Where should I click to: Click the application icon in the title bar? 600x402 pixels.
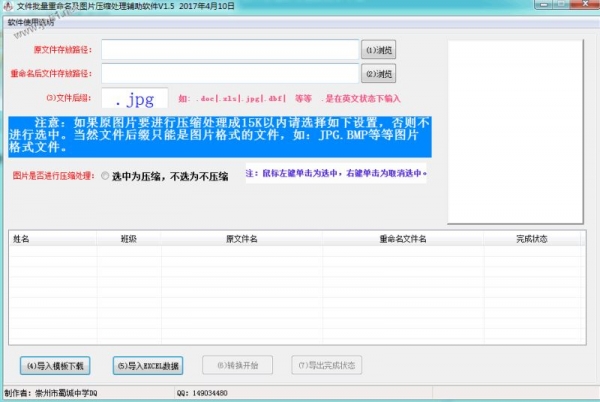(8, 6)
